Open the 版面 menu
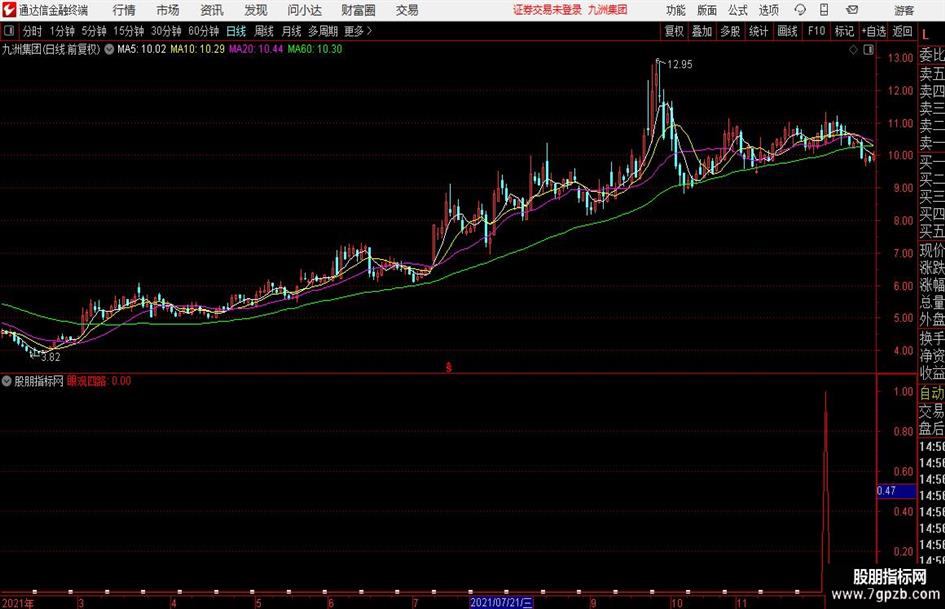This screenshot has width=945, height=609. point(706,10)
